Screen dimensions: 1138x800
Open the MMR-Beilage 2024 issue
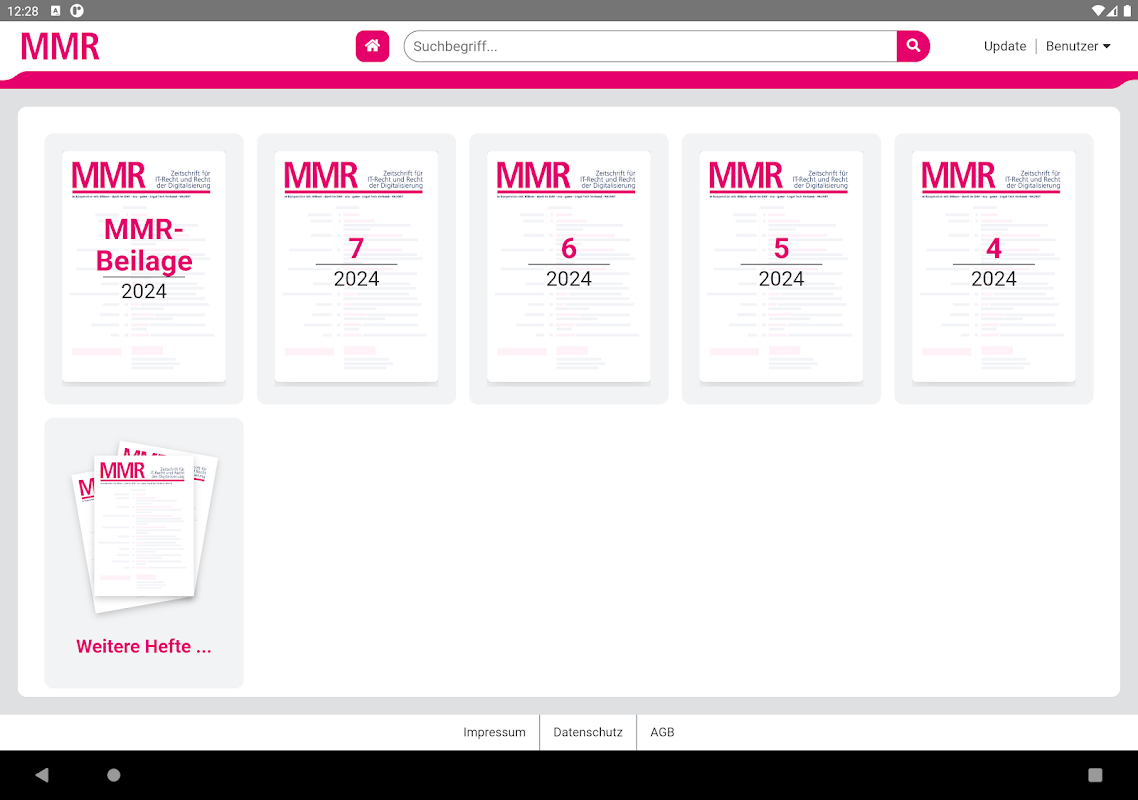[144, 269]
